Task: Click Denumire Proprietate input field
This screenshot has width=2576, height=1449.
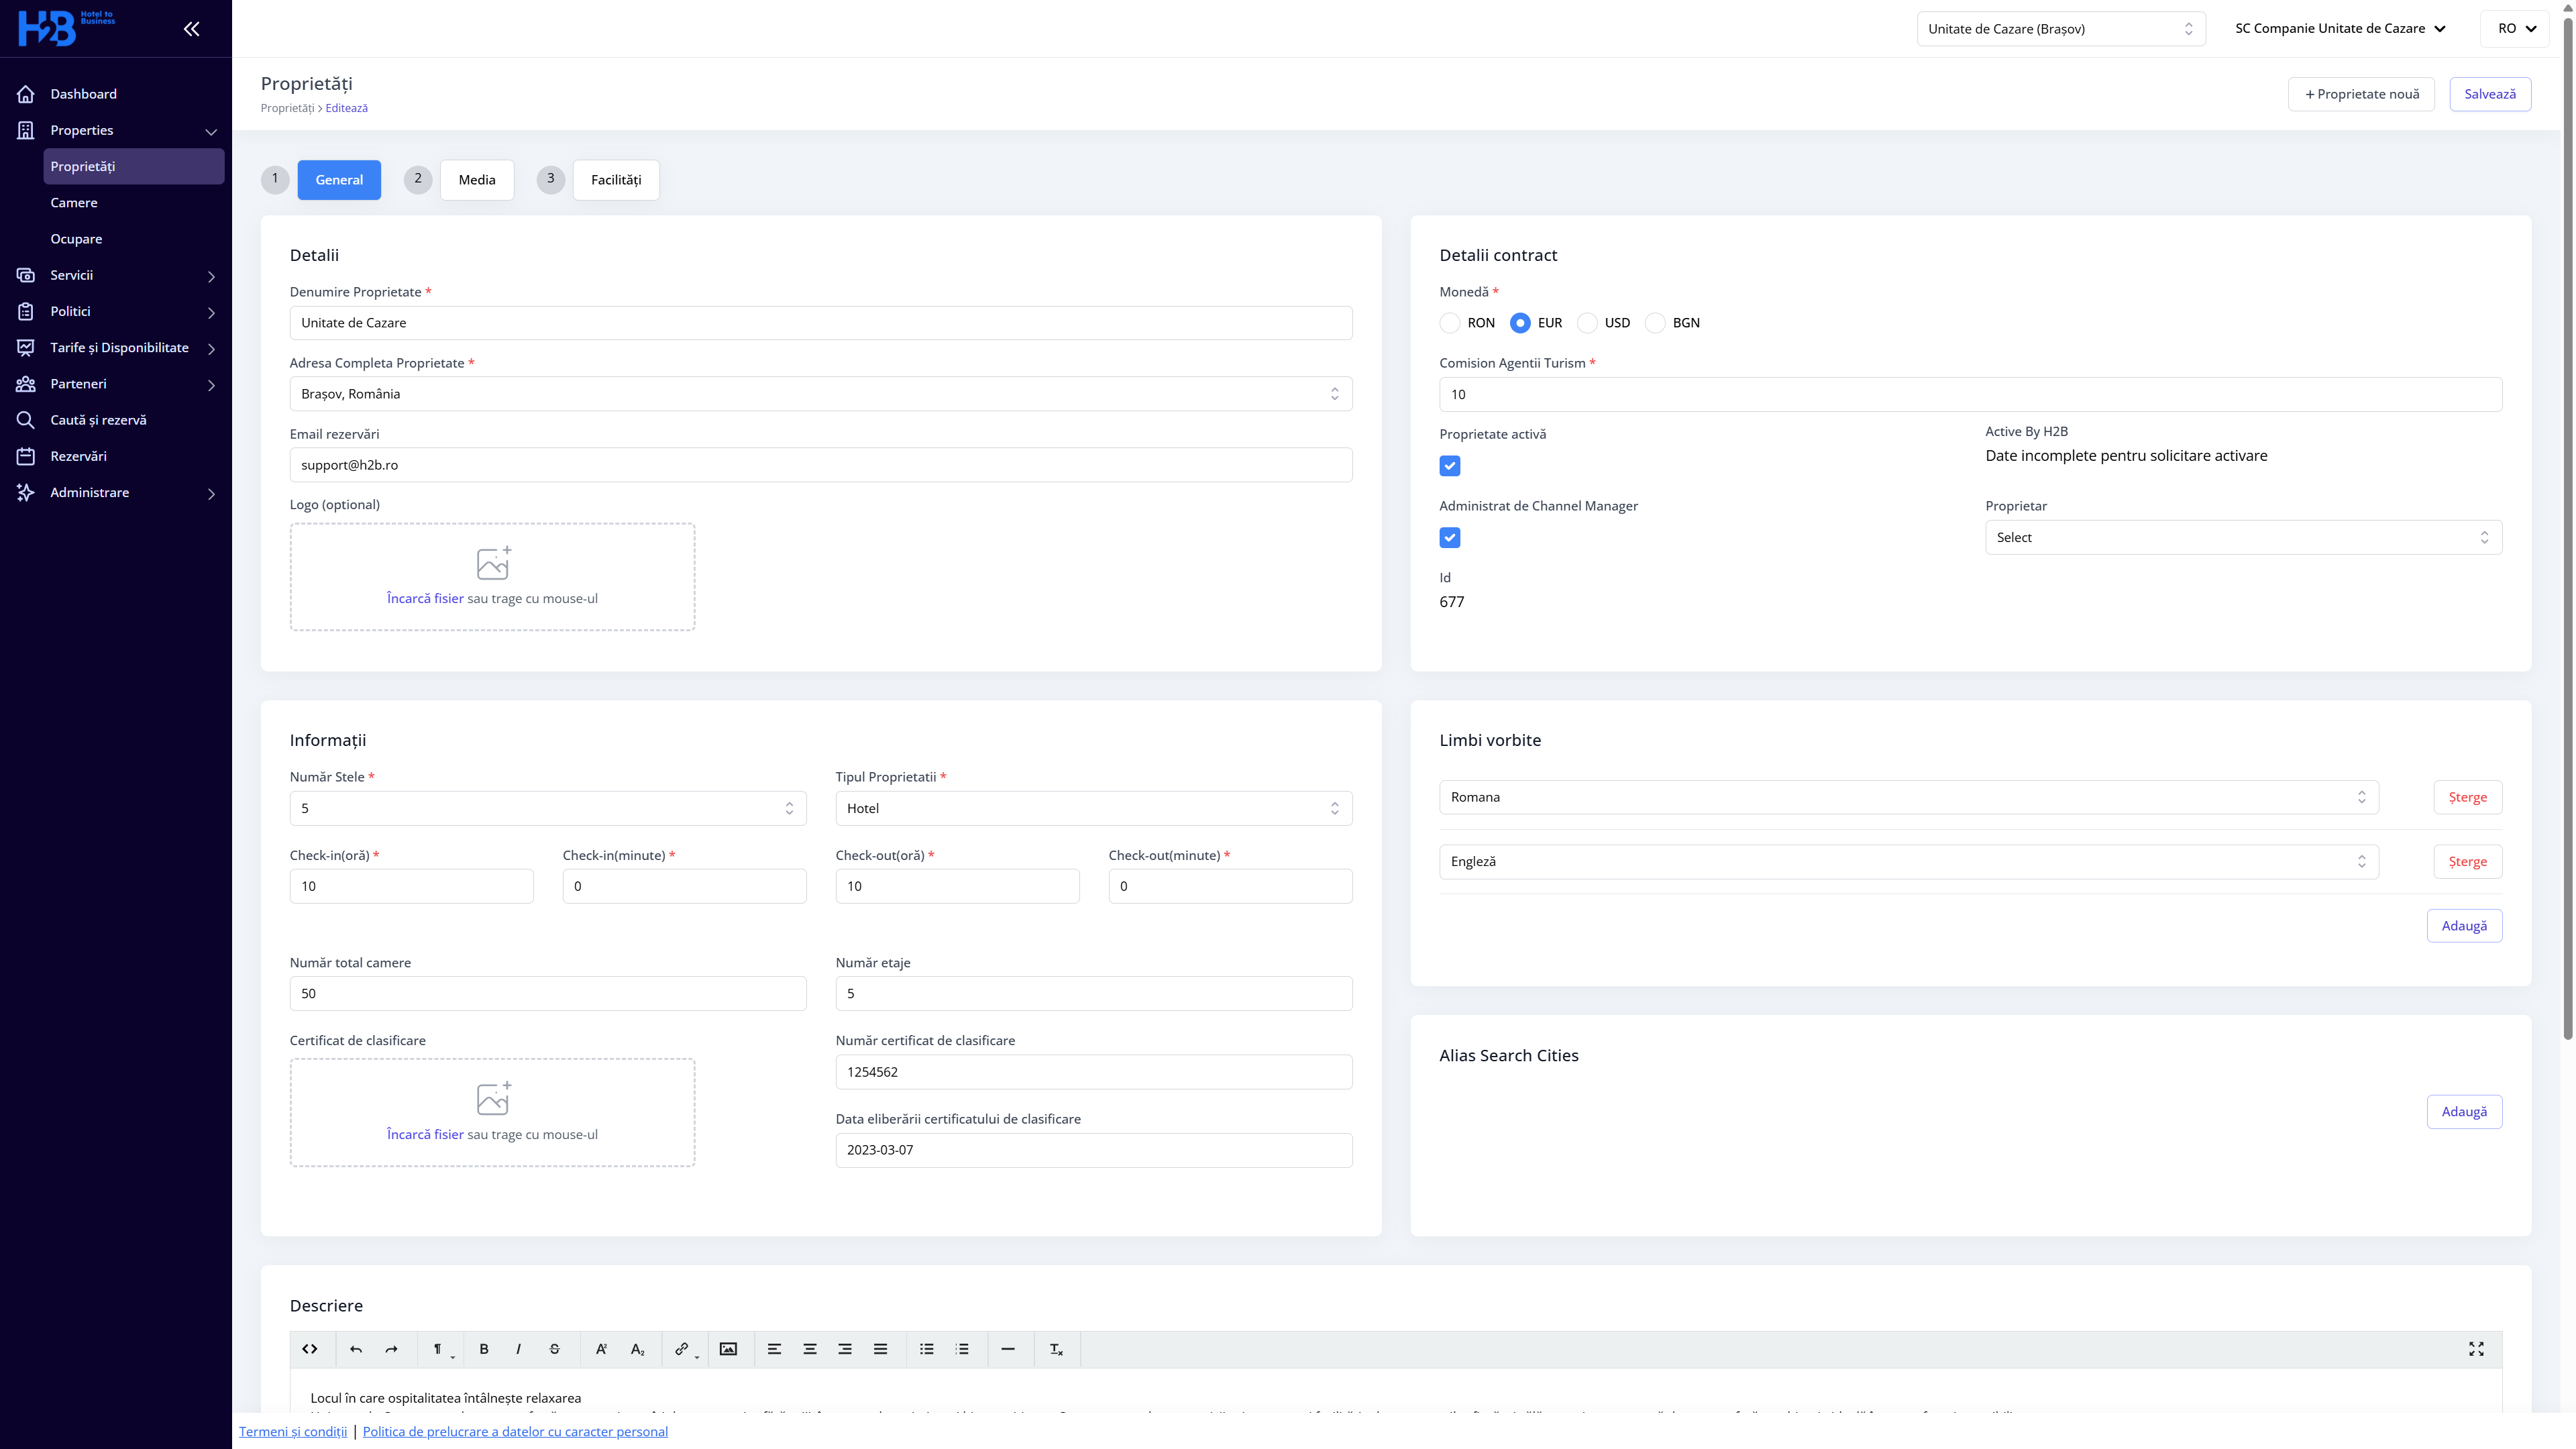Action: click(821, 323)
